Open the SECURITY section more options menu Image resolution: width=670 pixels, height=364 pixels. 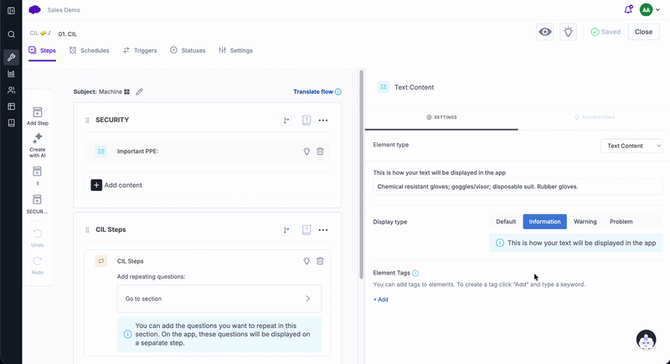click(323, 120)
